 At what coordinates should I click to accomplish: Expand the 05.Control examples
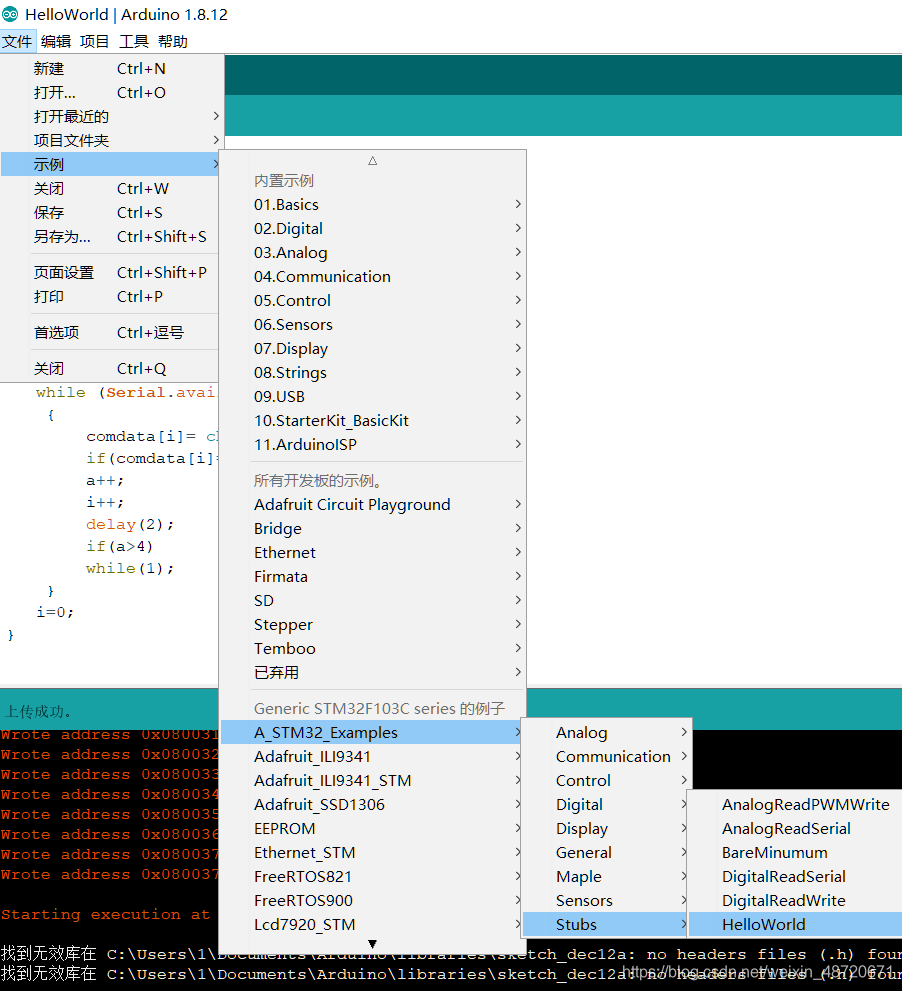click(373, 301)
